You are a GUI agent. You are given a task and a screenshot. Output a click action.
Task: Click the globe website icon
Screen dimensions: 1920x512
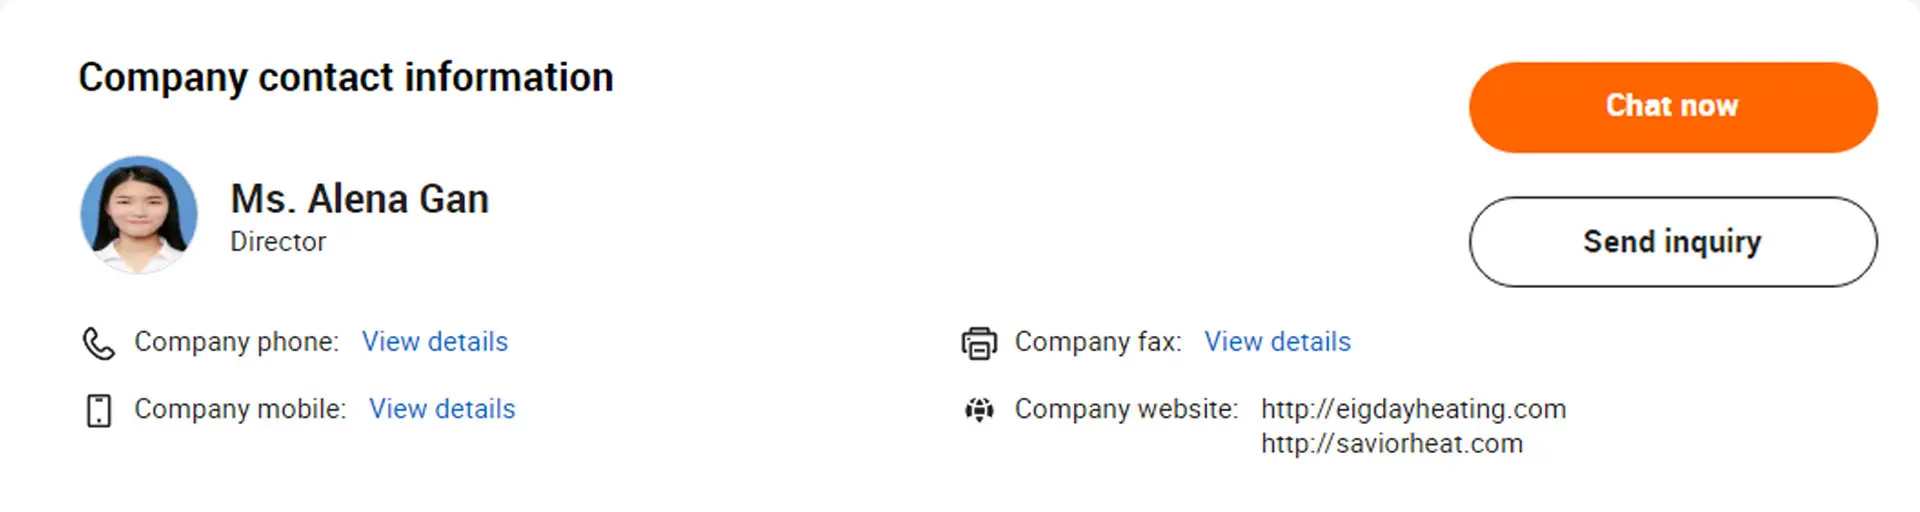tap(979, 410)
